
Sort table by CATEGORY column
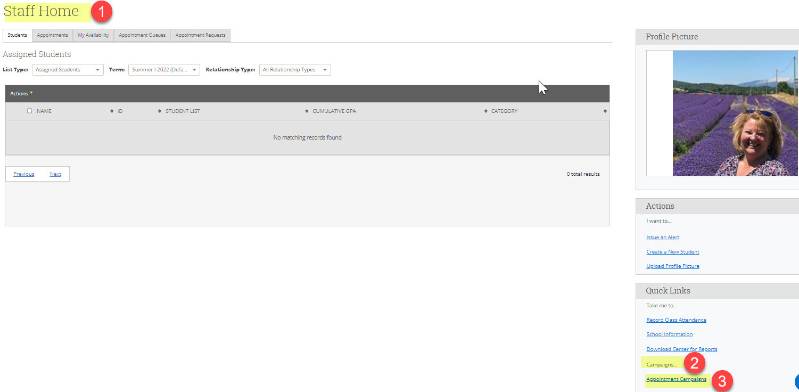pos(504,111)
